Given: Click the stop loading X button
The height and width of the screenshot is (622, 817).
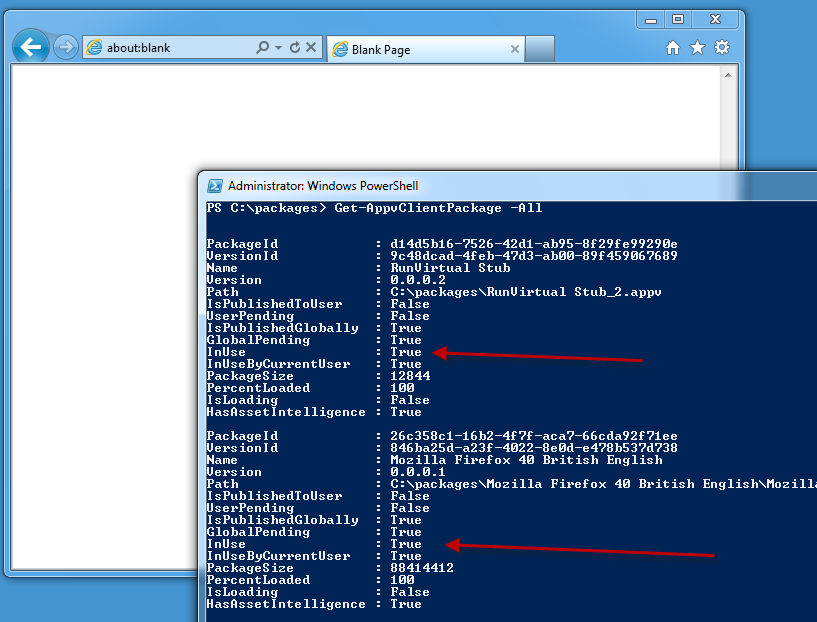Looking at the screenshot, I should tap(311, 48).
